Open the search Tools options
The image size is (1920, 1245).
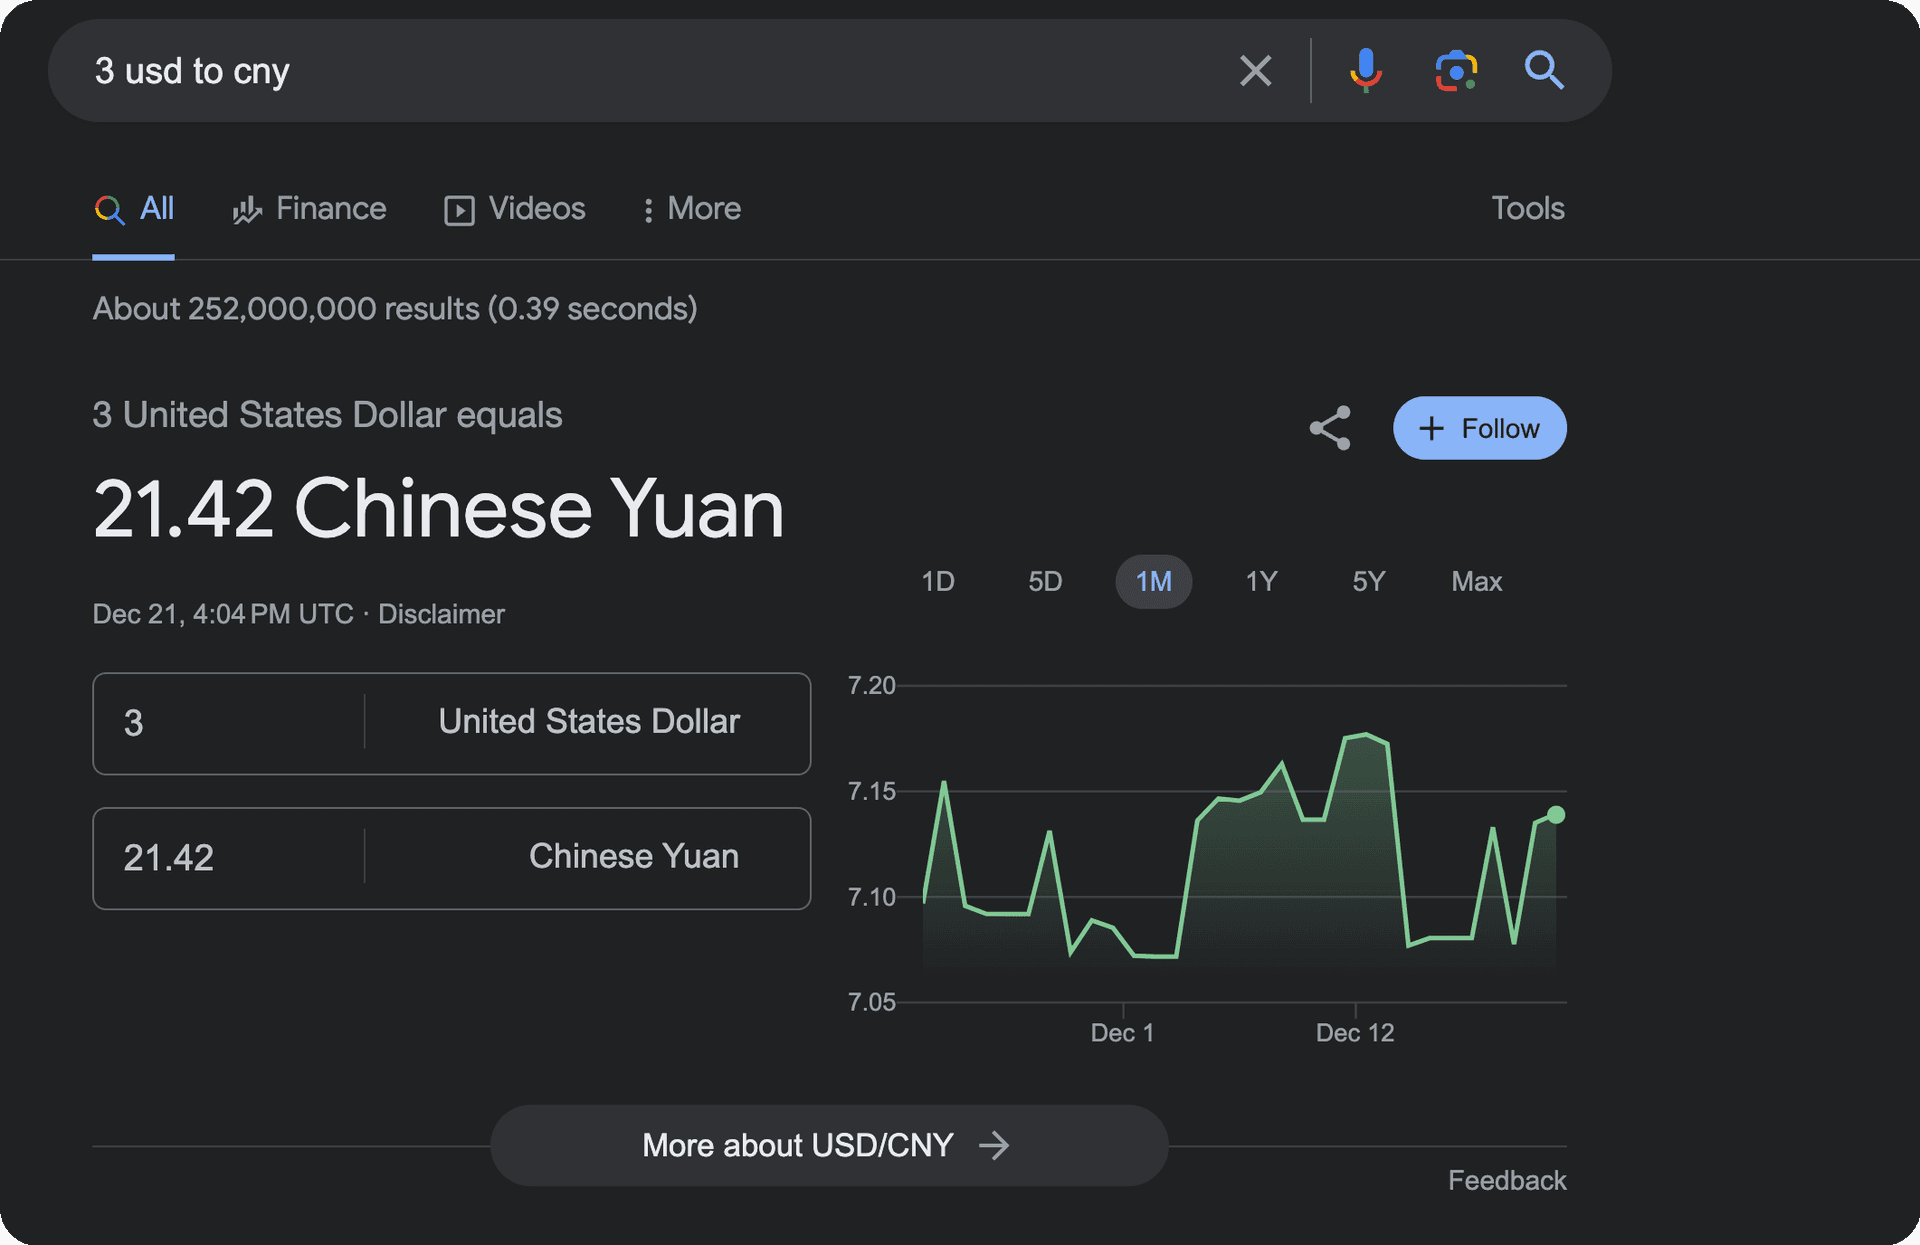pos(1528,208)
